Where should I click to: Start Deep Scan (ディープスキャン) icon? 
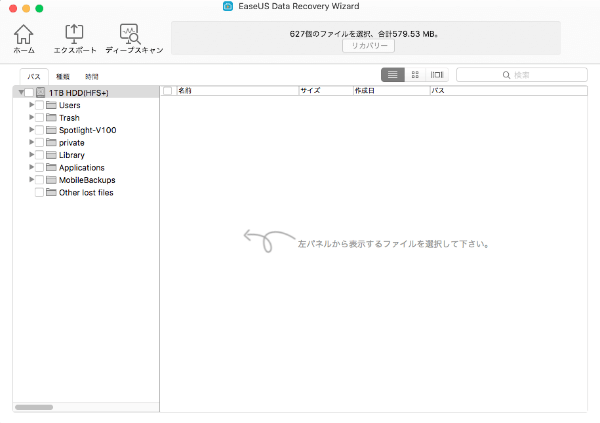[130, 34]
